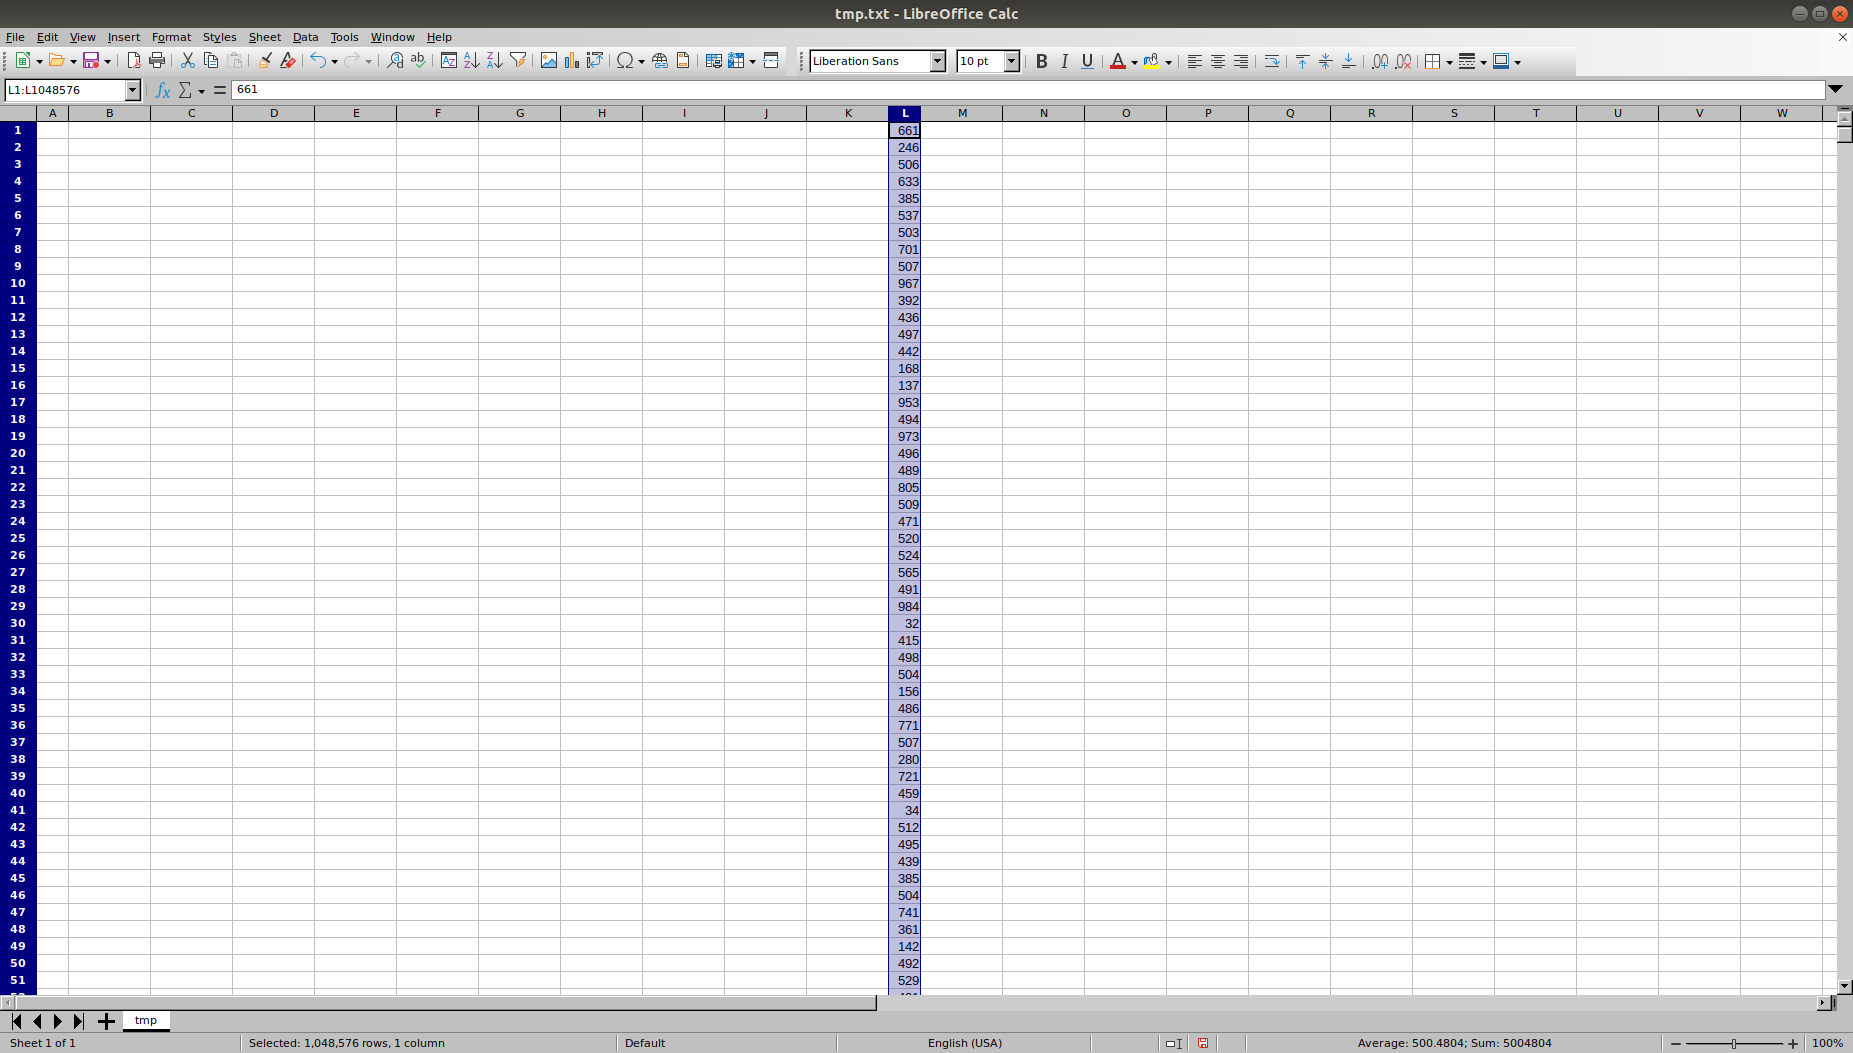Image resolution: width=1853 pixels, height=1053 pixels.
Task: Clear direct formatting icon
Action: coord(288,61)
